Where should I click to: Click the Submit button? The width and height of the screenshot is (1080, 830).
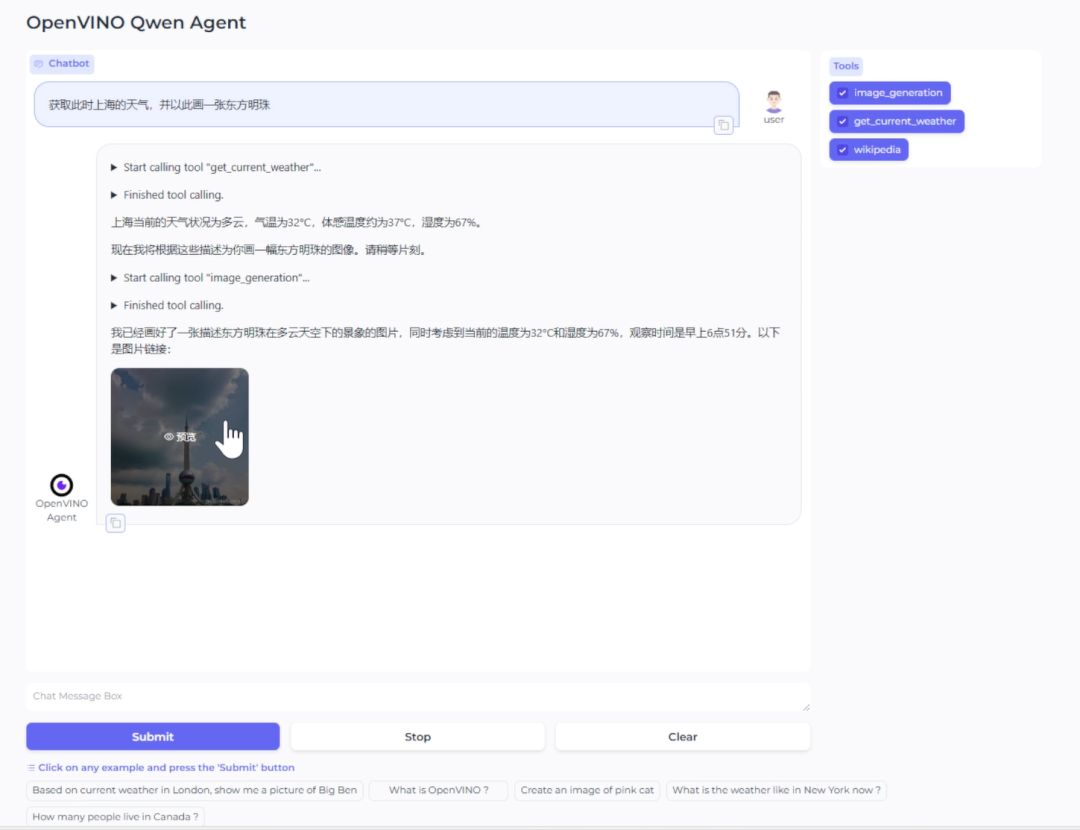pyautogui.click(x=153, y=736)
